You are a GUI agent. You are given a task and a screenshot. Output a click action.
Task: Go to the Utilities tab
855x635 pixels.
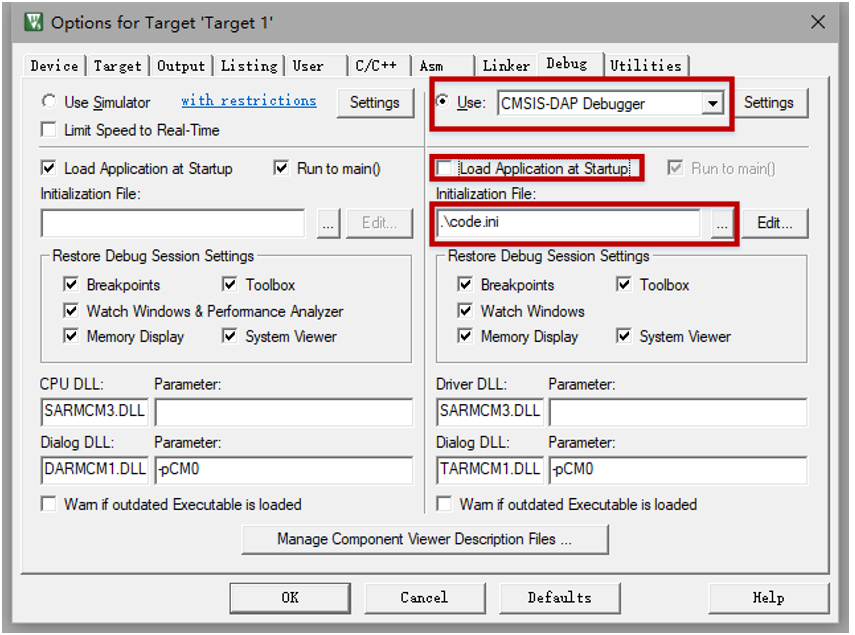pos(645,66)
